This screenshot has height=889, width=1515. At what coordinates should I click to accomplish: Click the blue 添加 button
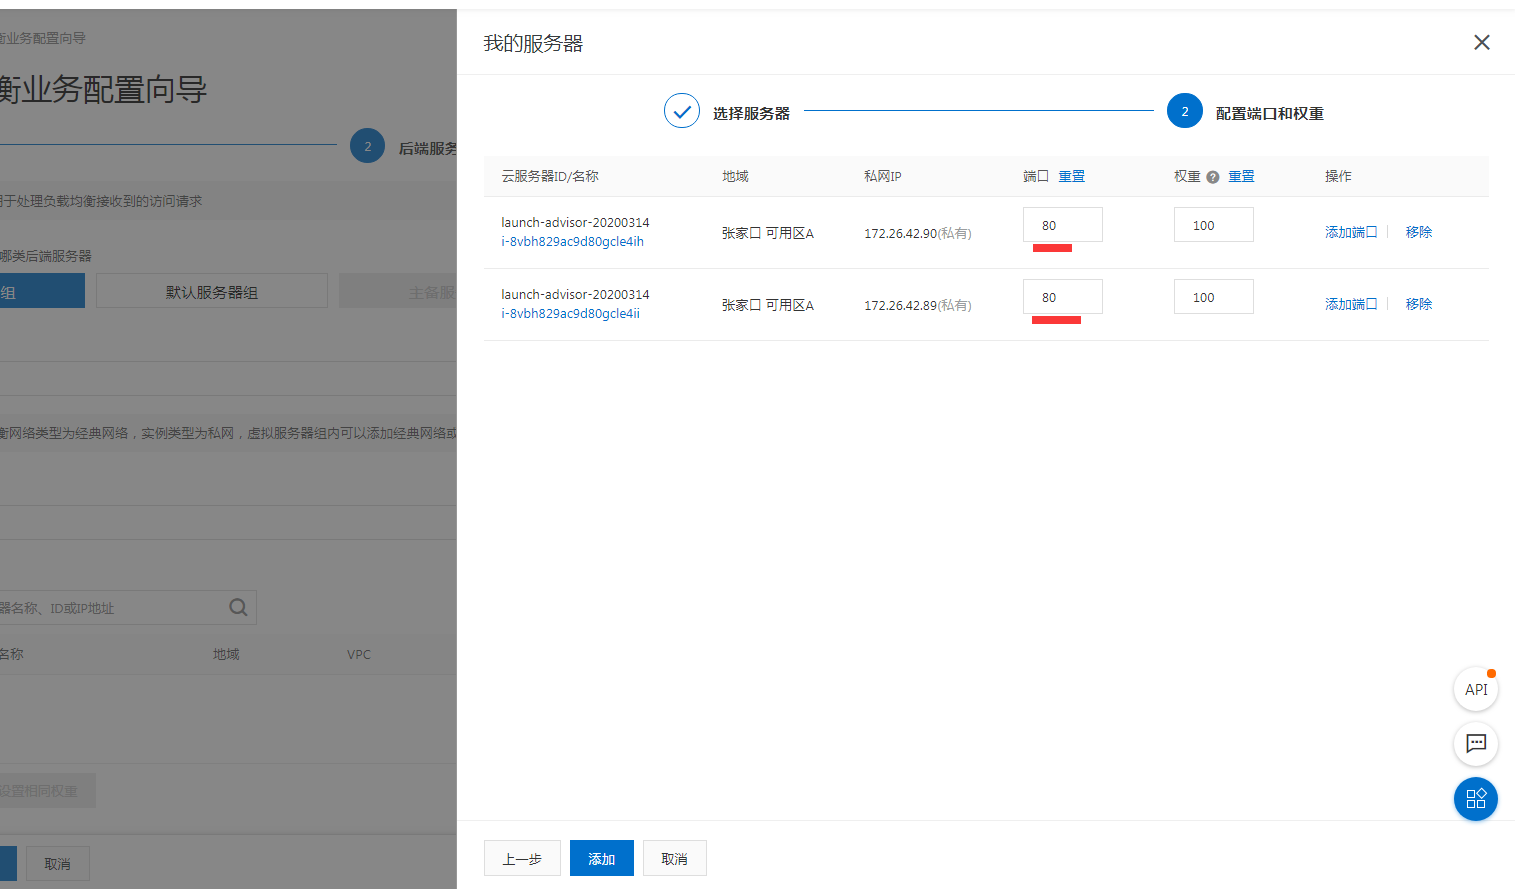[602, 858]
